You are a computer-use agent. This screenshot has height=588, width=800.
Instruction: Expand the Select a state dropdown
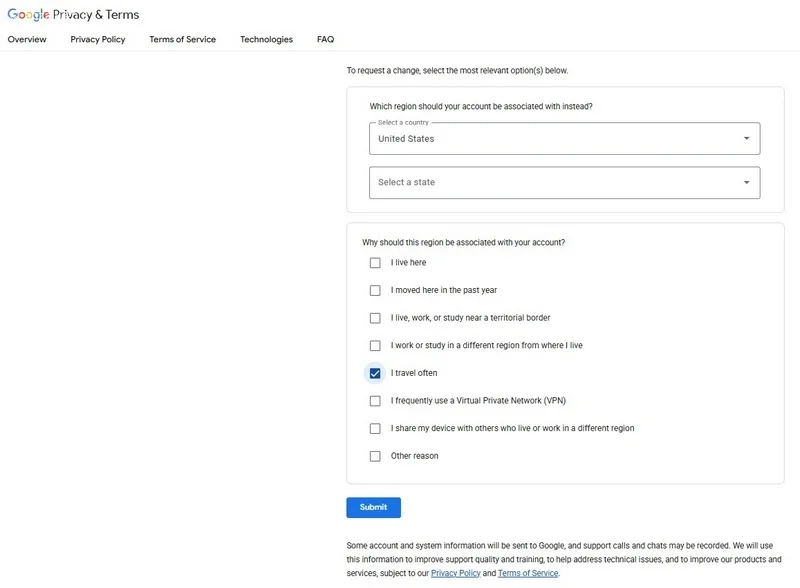point(564,182)
